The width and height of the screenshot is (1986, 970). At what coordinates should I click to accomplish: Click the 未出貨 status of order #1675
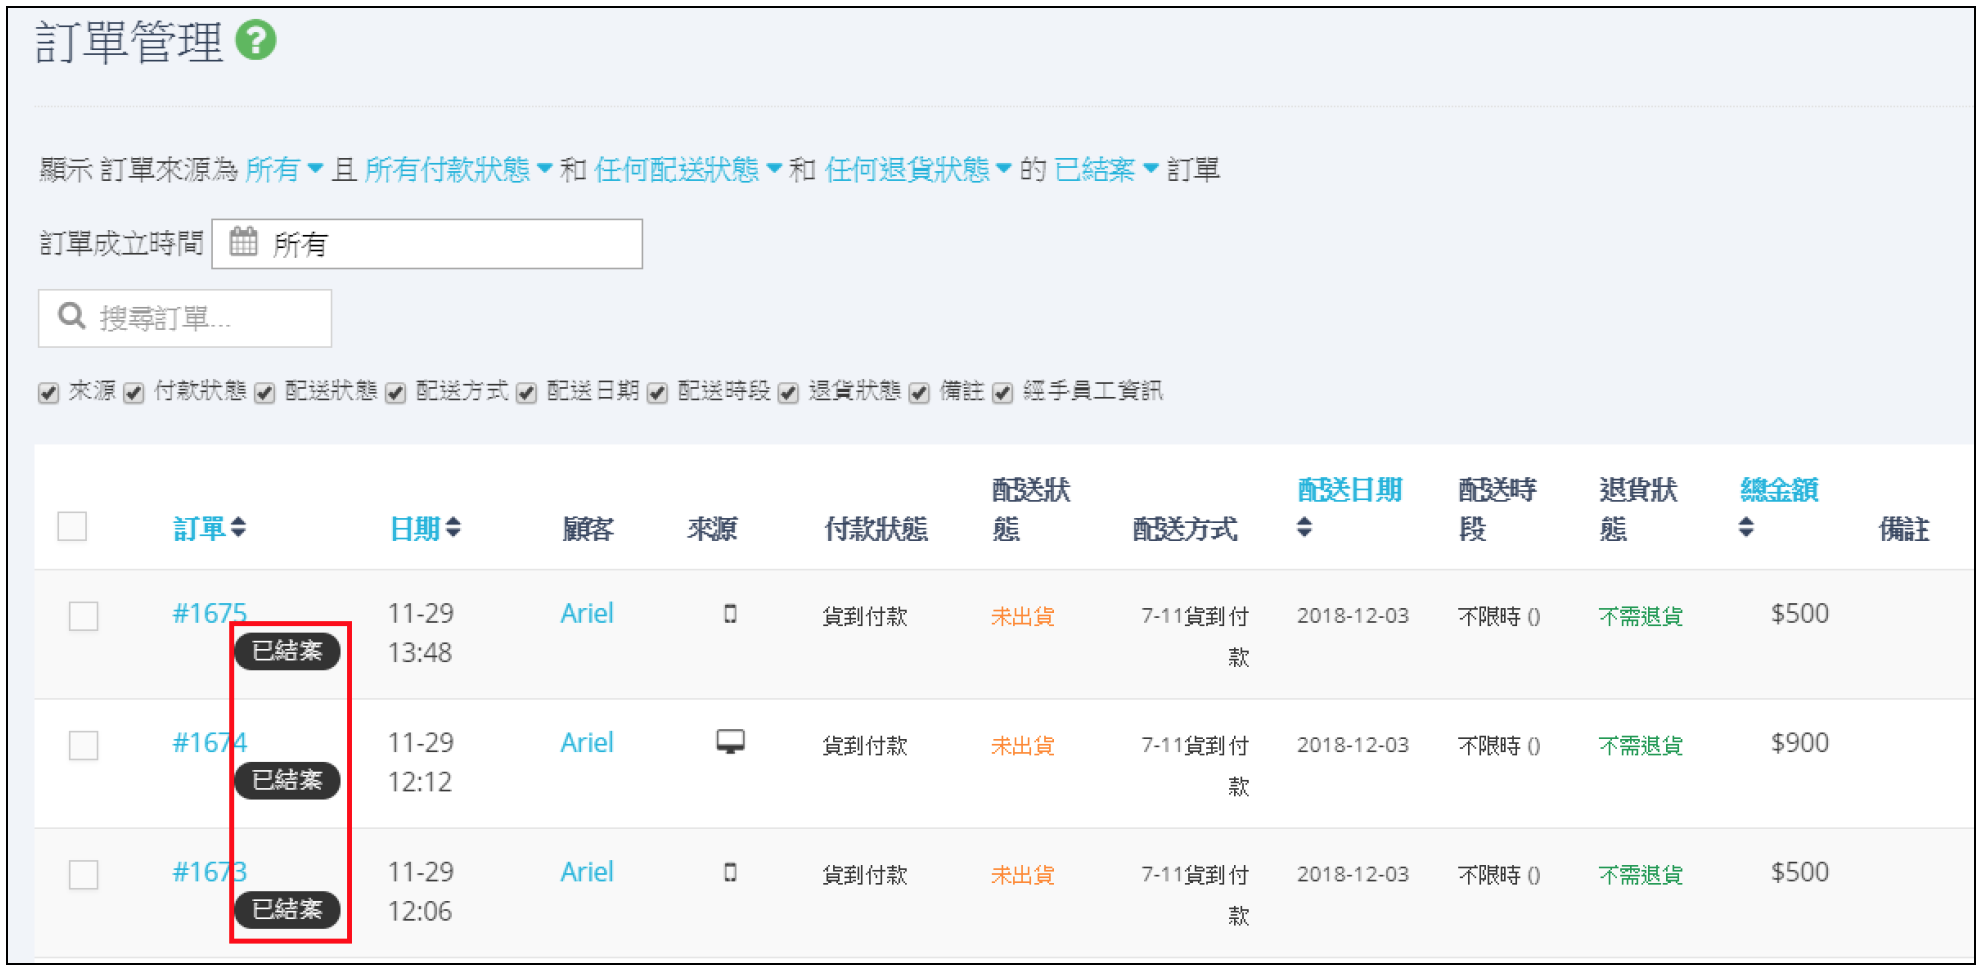pyautogui.click(x=1022, y=616)
